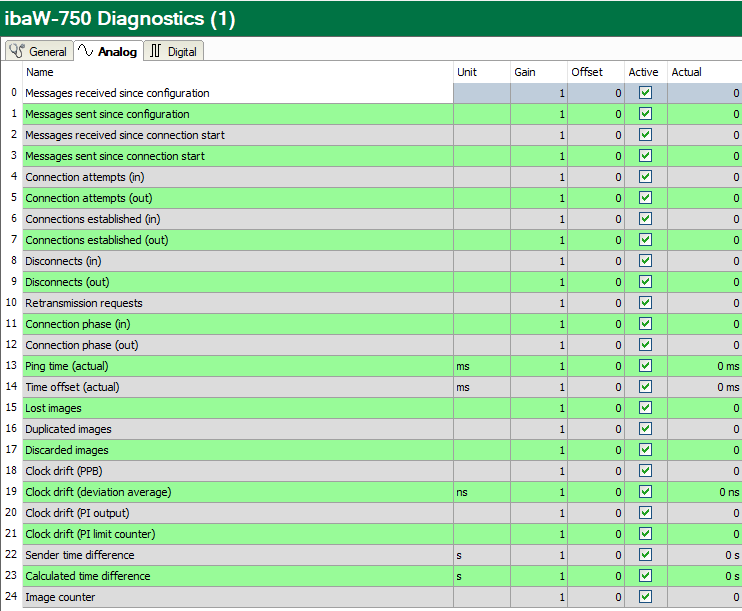The image size is (742, 611).
Task: Click the ms unit cell for Time offset
Action: pyautogui.click(x=482, y=387)
